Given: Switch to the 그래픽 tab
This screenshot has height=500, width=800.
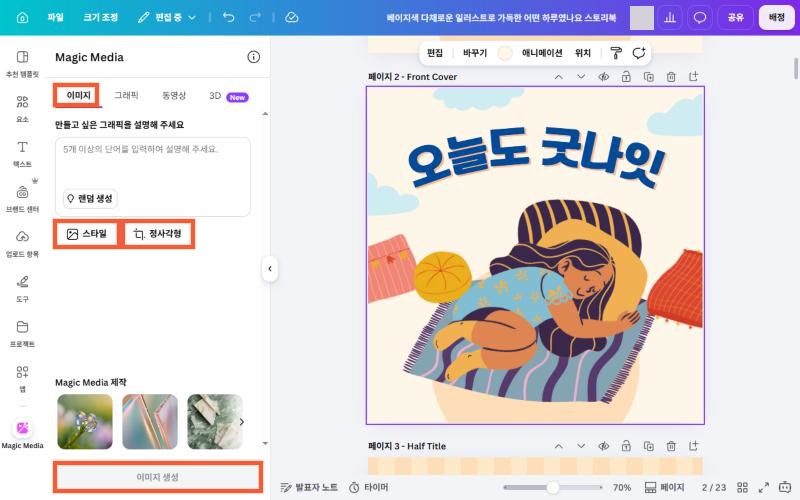Looking at the screenshot, I should (x=126, y=95).
